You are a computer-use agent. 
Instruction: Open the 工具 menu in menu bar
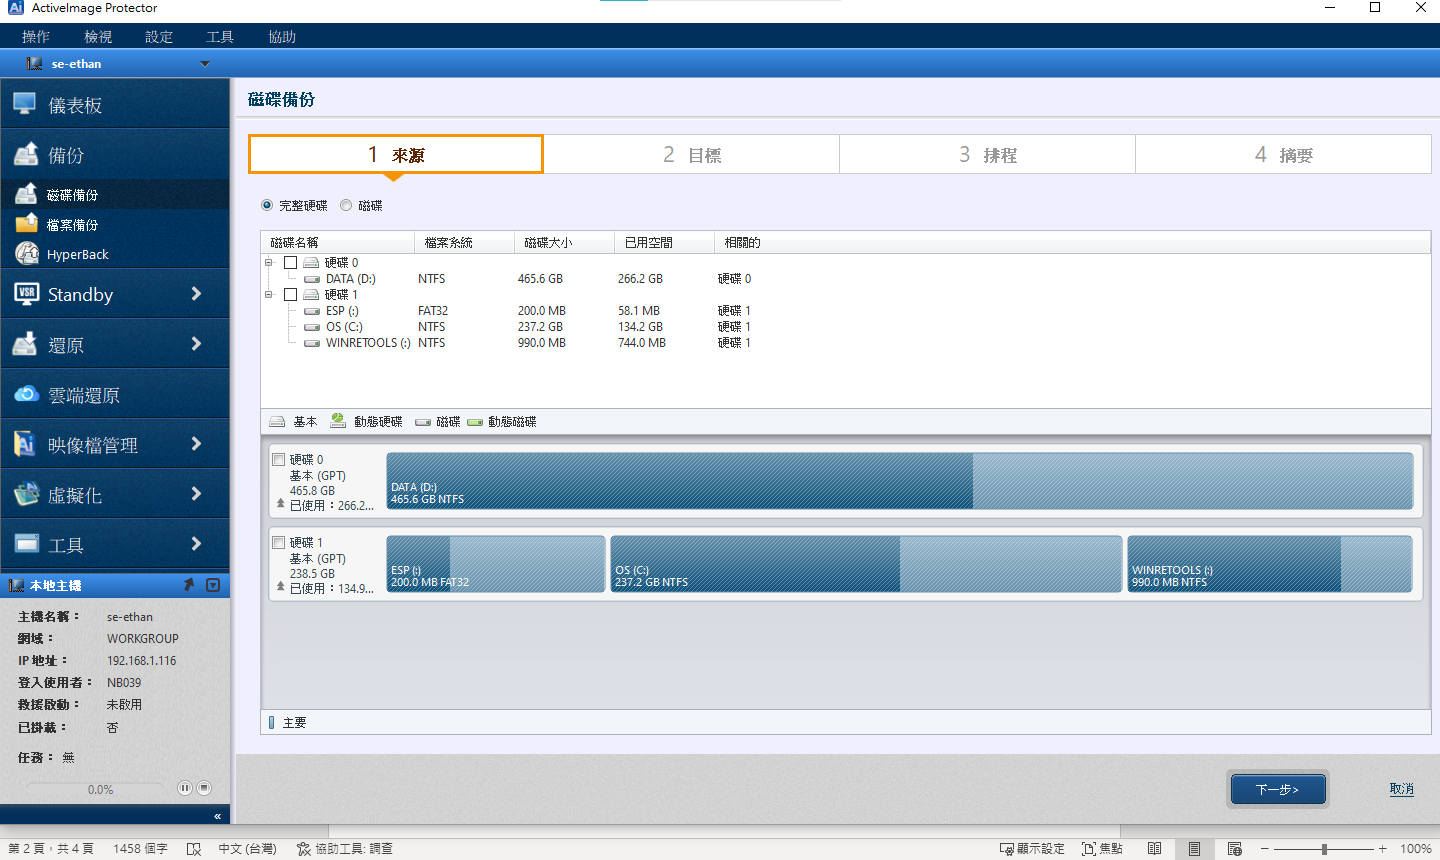pos(220,37)
